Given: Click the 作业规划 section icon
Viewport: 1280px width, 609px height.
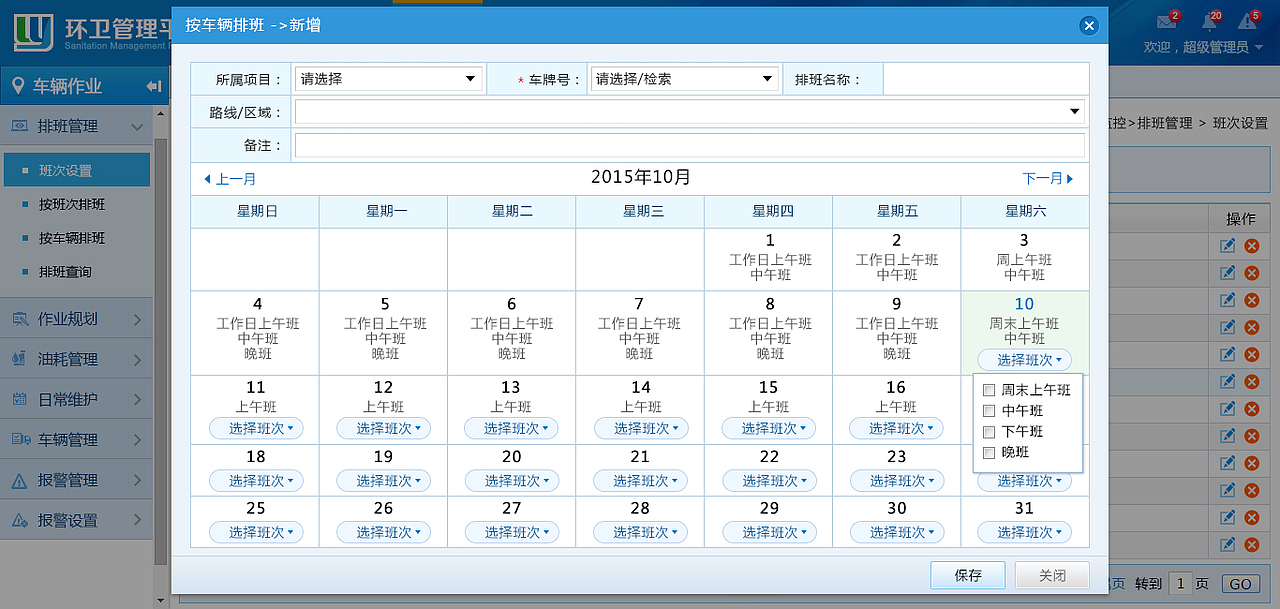Looking at the screenshot, I should click(x=19, y=319).
